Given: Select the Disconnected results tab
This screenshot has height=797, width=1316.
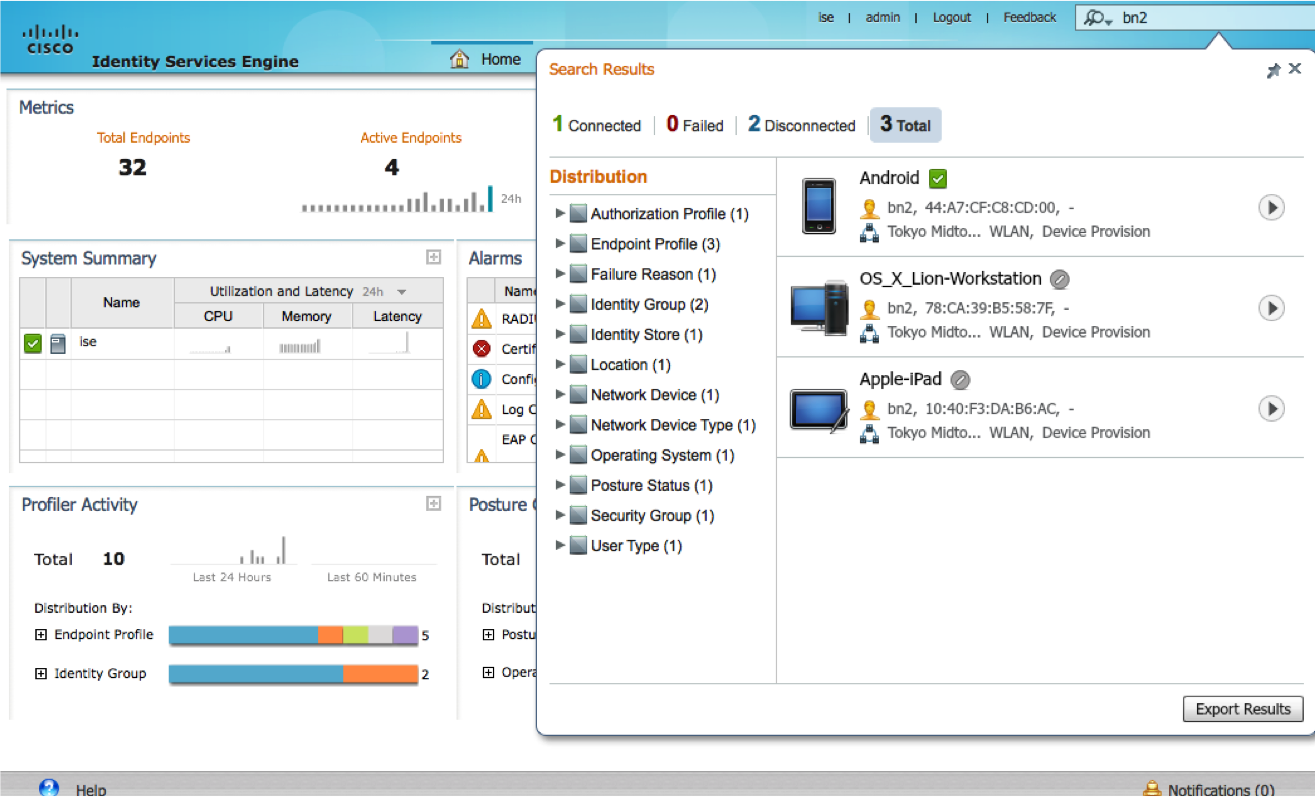Looking at the screenshot, I should 802,125.
